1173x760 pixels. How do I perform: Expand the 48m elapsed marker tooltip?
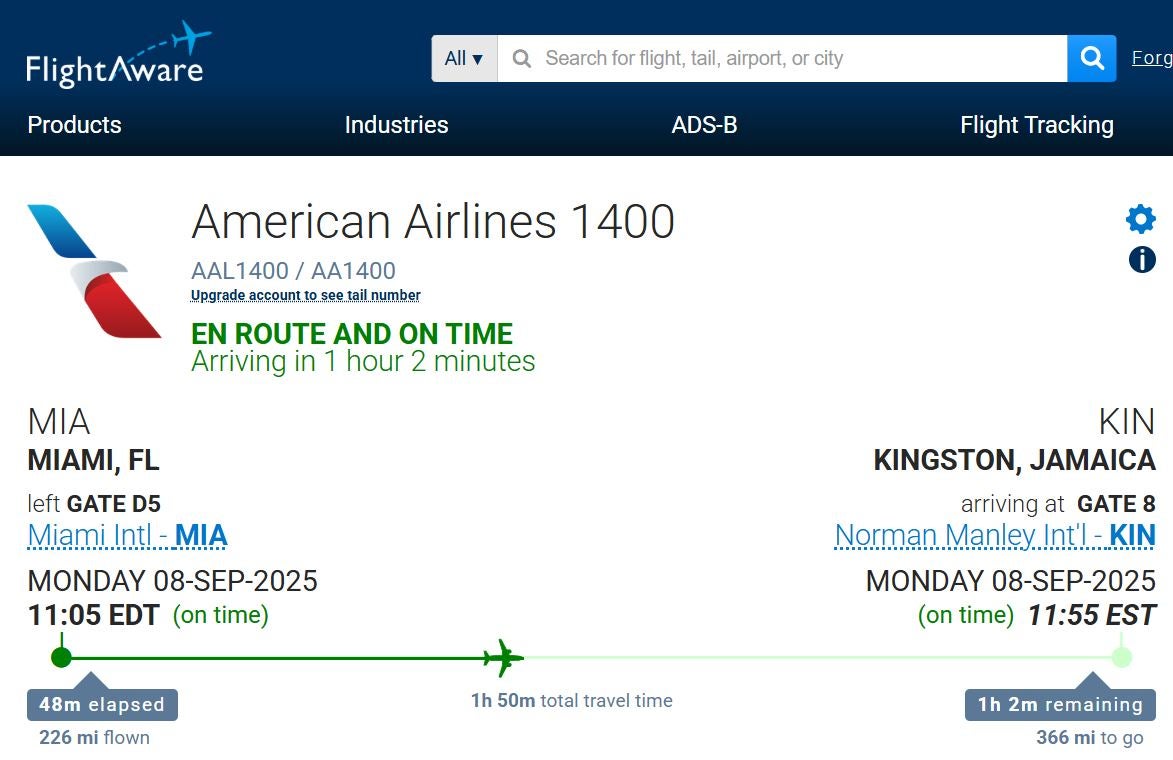[x=100, y=704]
